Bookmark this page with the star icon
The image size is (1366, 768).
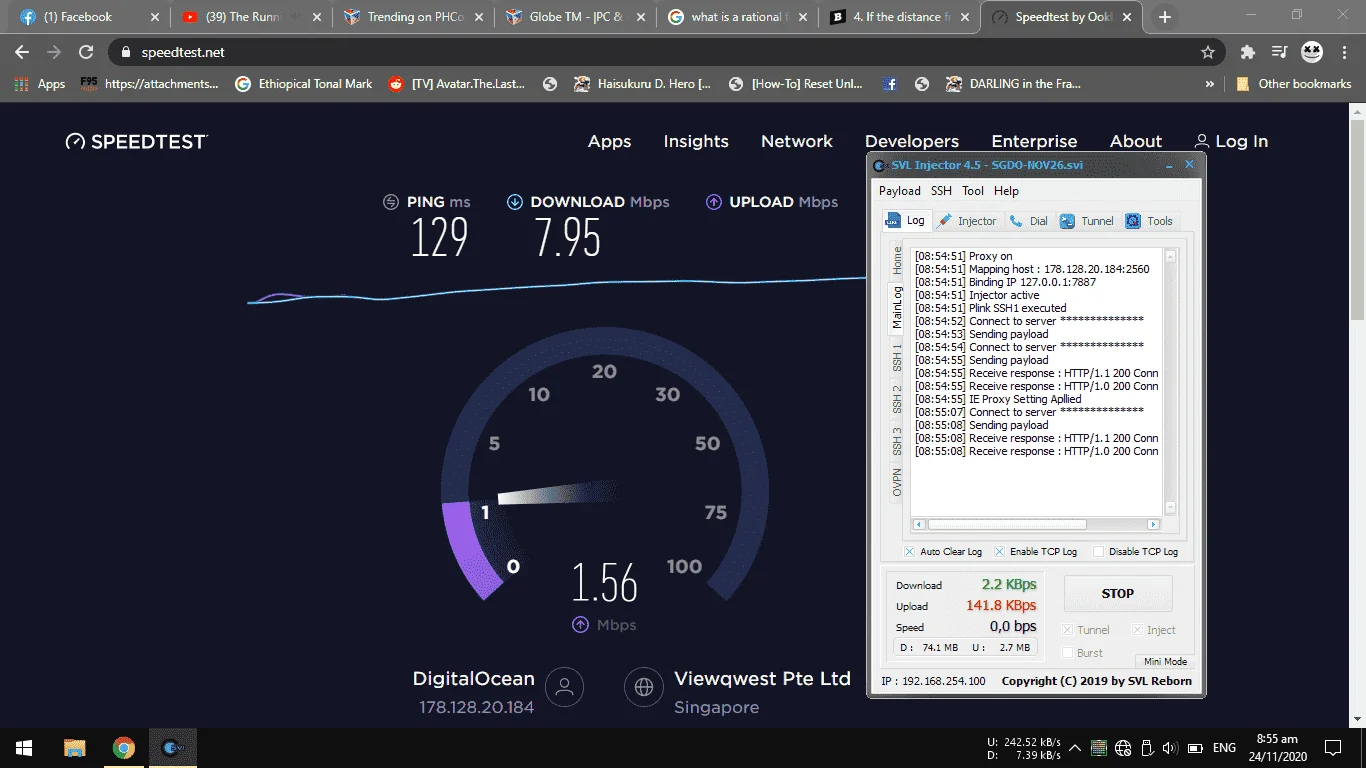pyautogui.click(x=1208, y=52)
